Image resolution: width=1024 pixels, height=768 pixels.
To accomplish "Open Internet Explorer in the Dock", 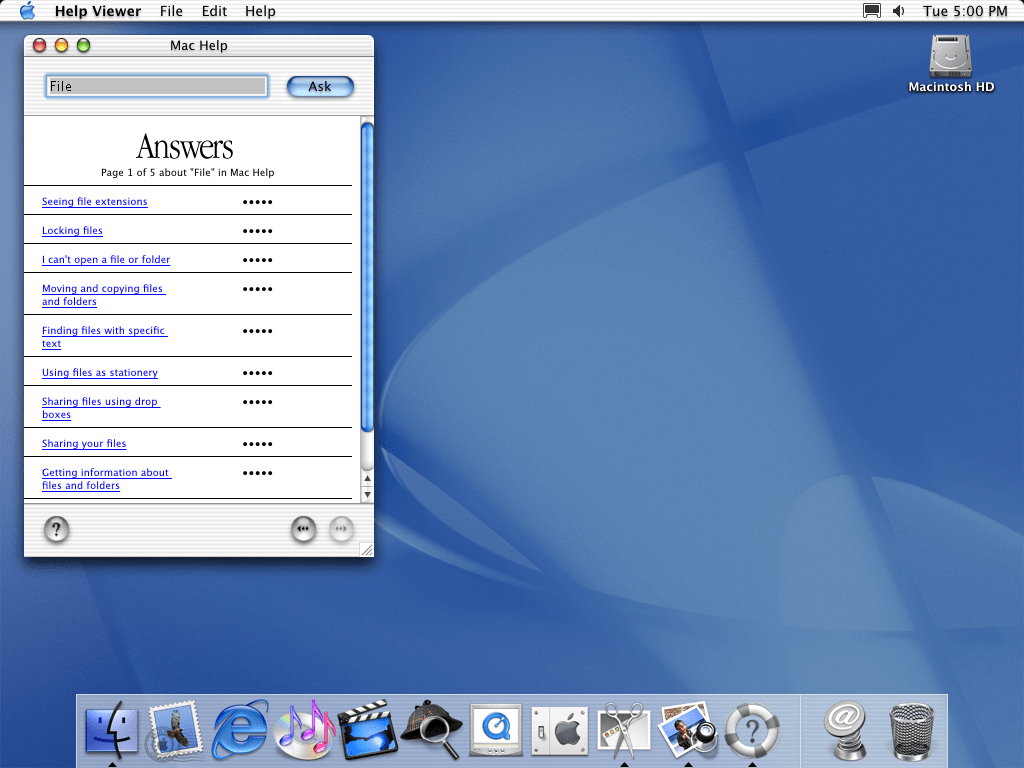I will [x=239, y=730].
